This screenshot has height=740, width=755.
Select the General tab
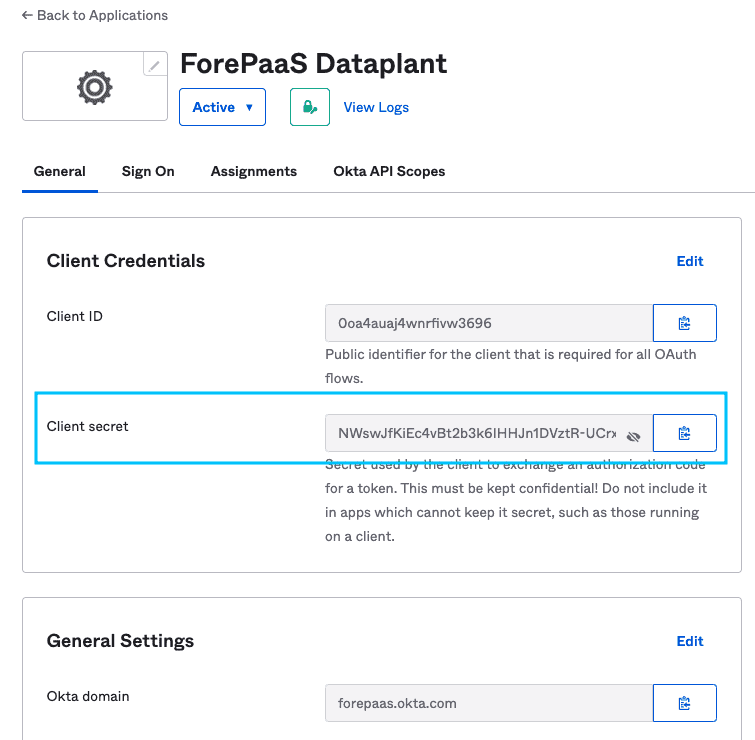coord(60,171)
